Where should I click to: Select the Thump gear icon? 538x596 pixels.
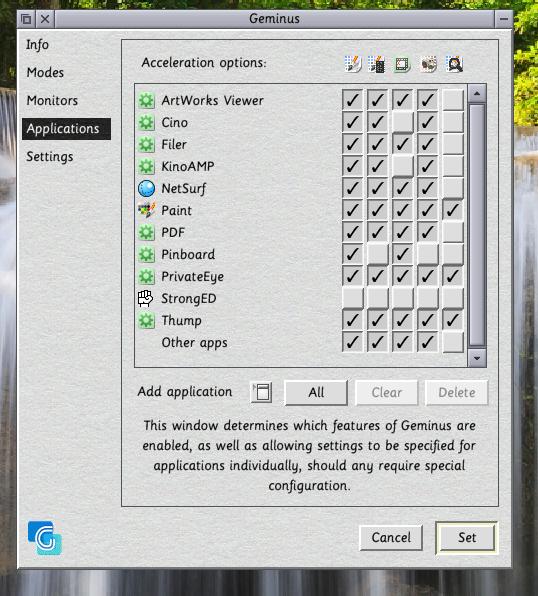tap(146, 321)
